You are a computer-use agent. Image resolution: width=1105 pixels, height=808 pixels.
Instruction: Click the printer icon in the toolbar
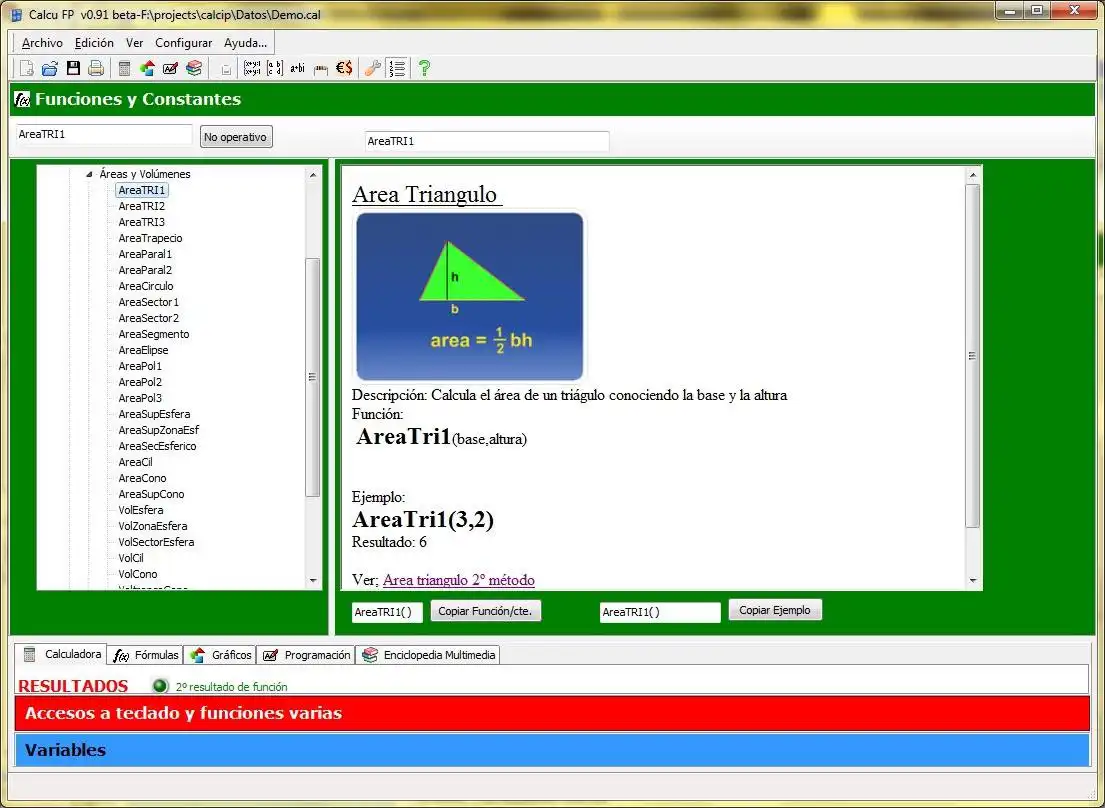[96, 68]
